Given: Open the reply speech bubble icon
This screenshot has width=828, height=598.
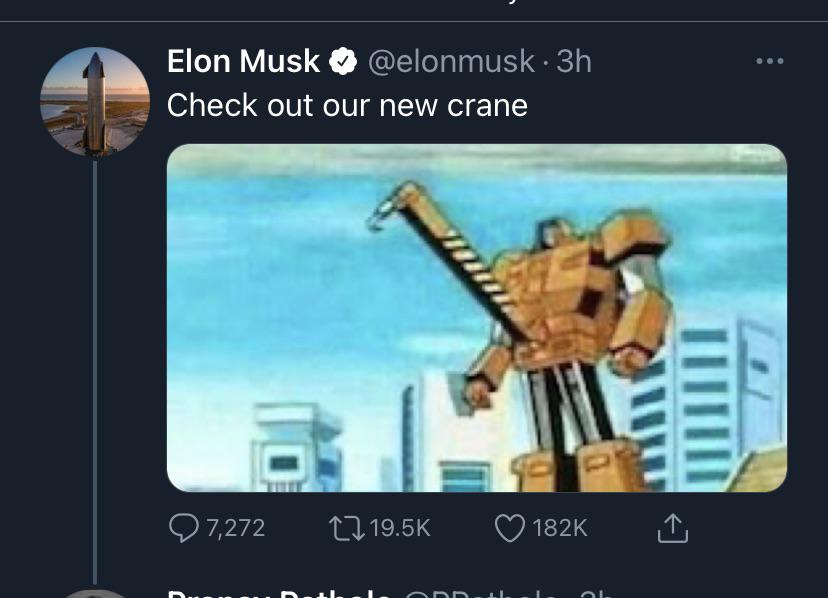Looking at the screenshot, I should (x=185, y=527).
